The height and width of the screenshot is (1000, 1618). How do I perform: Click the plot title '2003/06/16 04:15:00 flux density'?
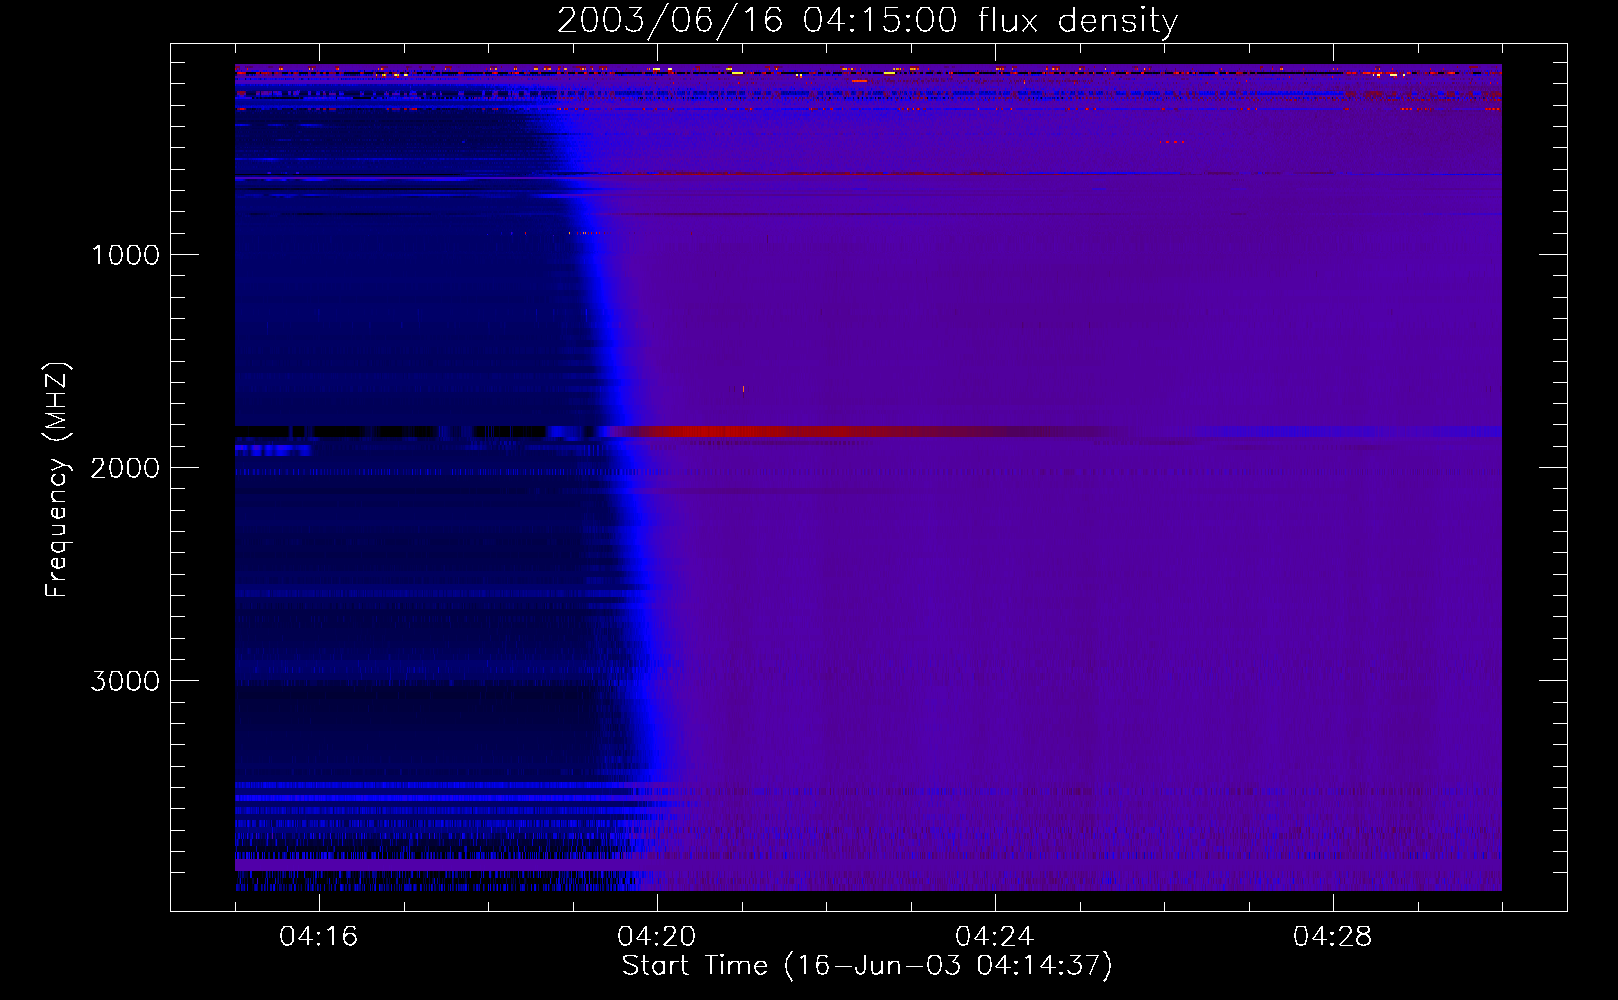pos(867,20)
